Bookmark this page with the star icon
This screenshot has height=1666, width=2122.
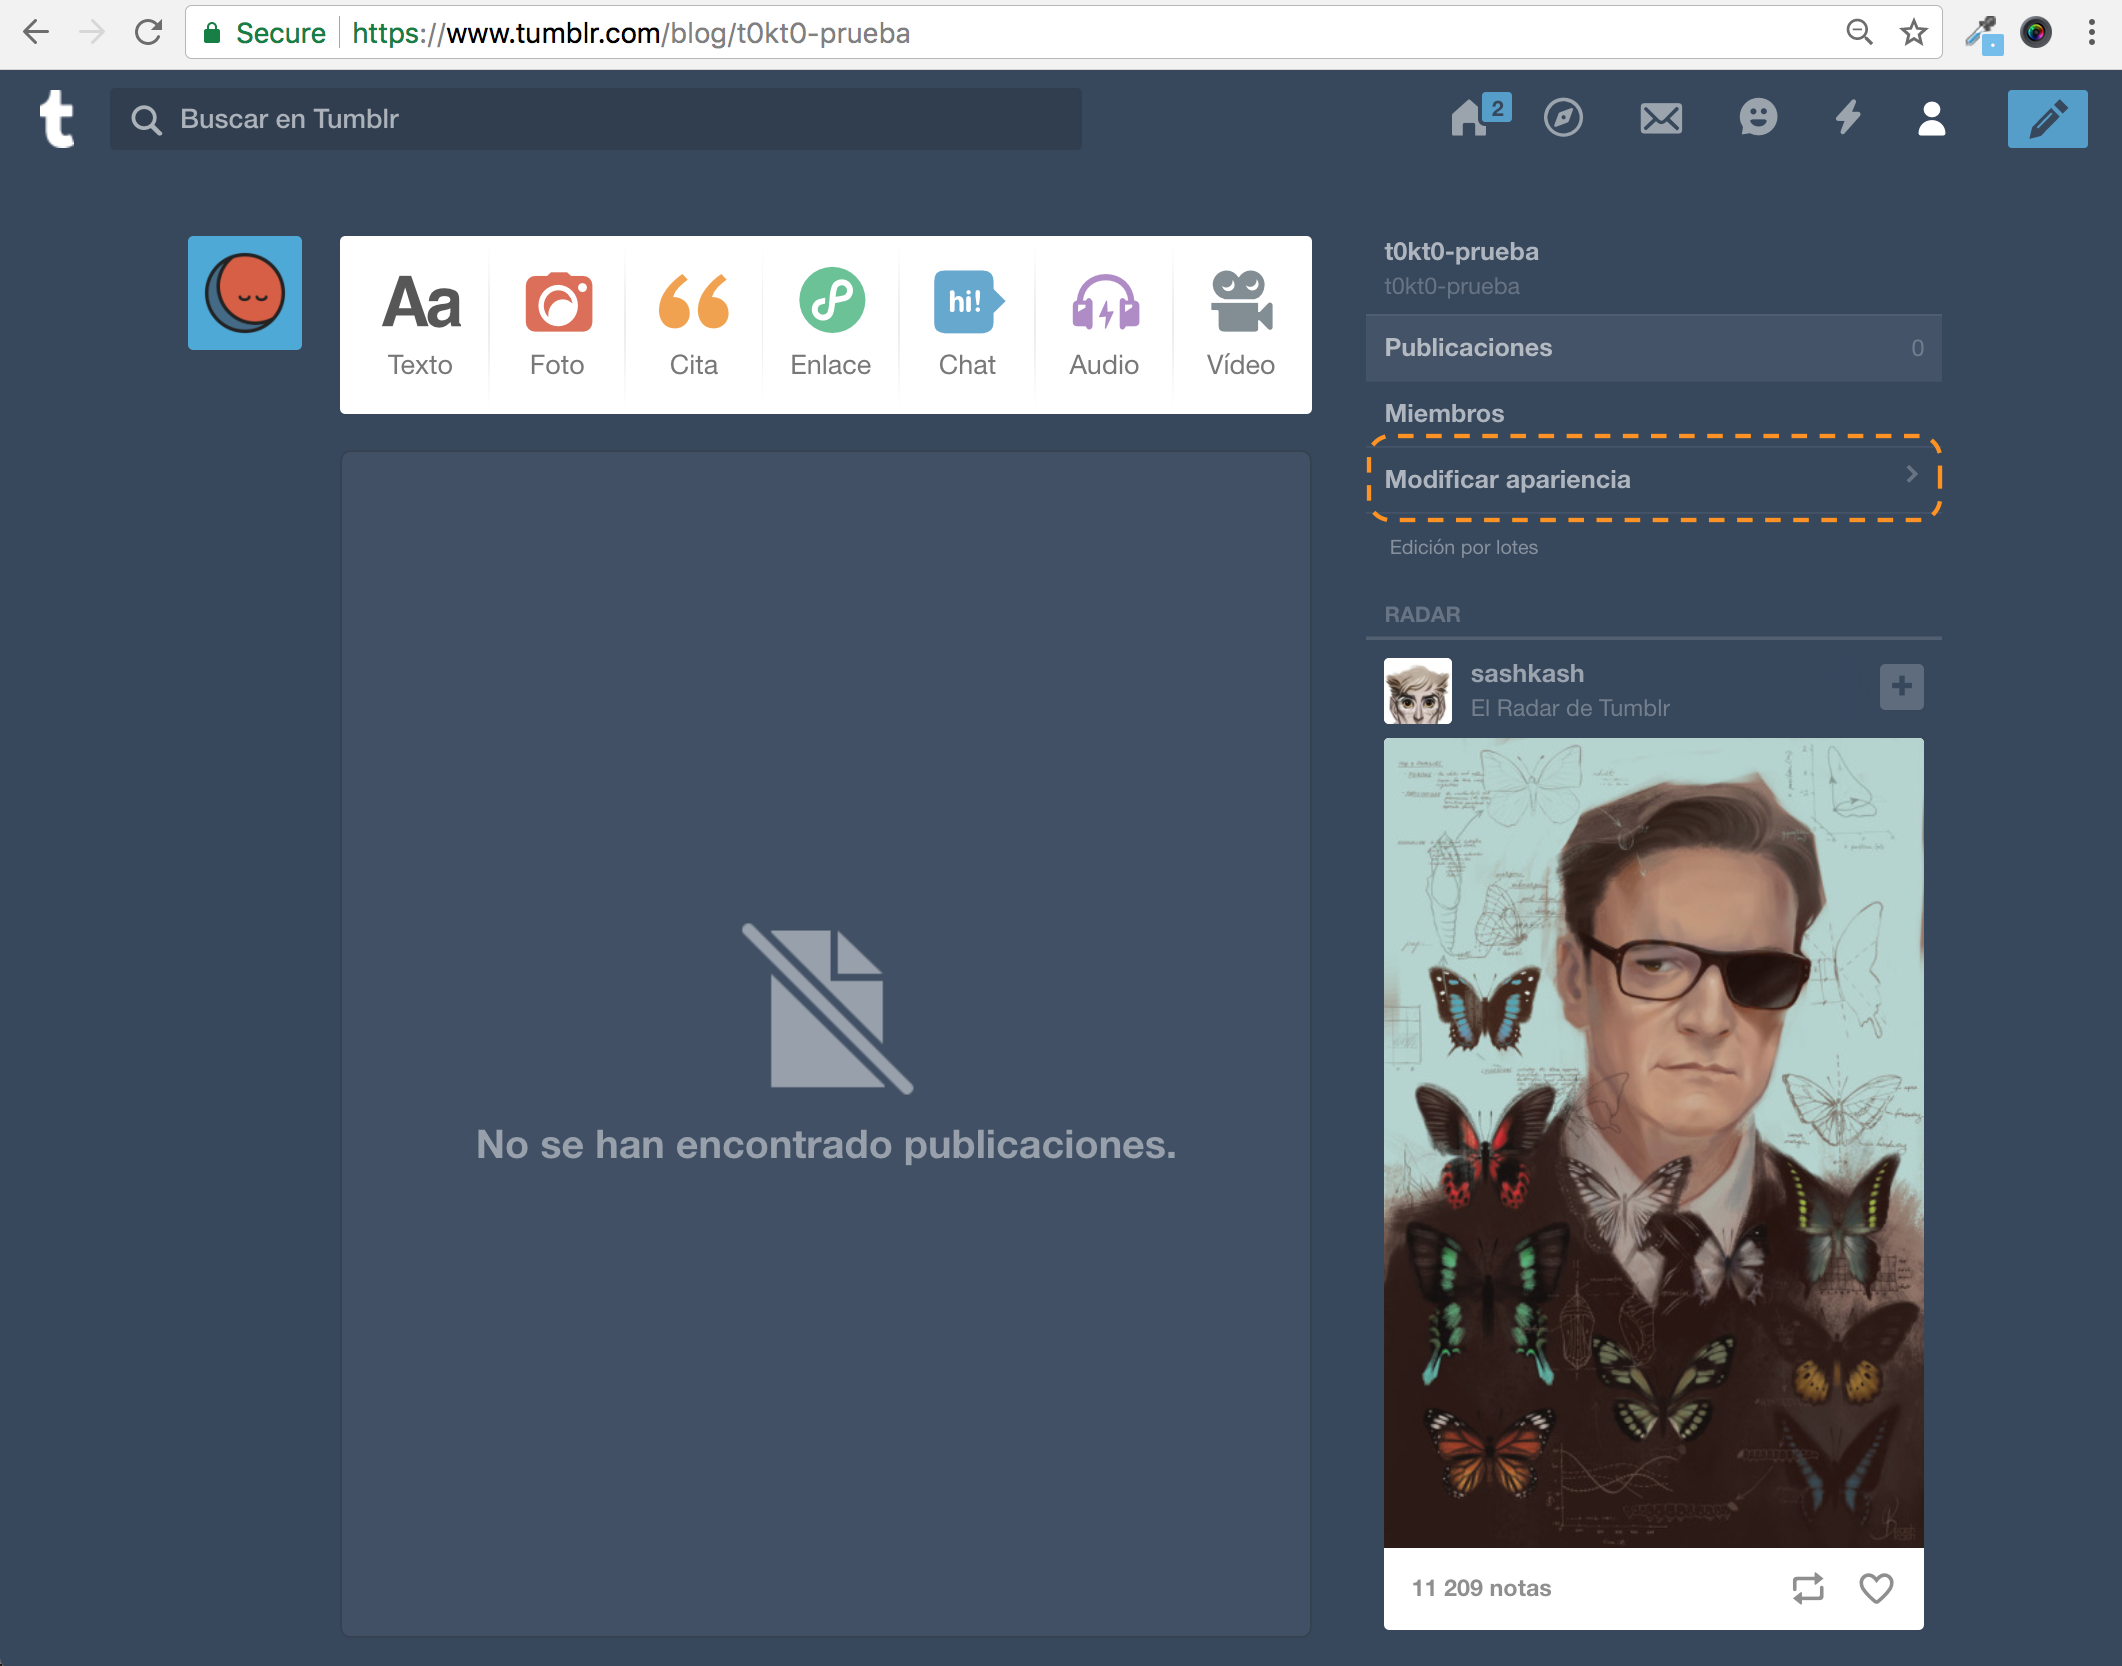point(1914,33)
